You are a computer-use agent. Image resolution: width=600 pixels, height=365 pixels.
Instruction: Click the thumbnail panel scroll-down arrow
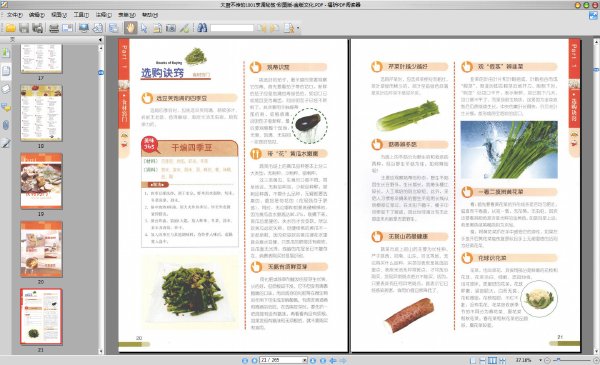coord(101,351)
